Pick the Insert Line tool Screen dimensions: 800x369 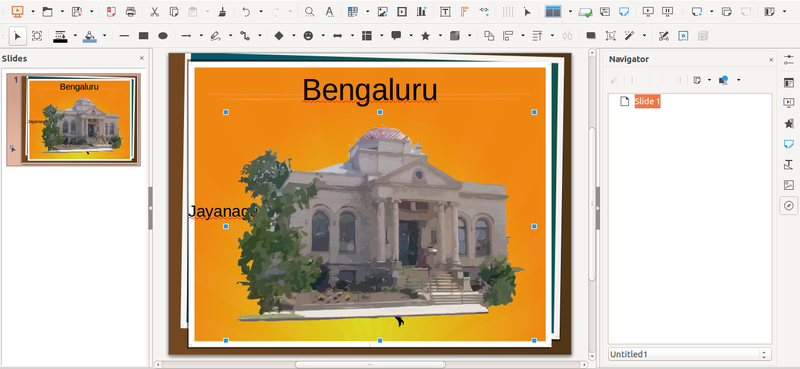(x=124, y=36)
